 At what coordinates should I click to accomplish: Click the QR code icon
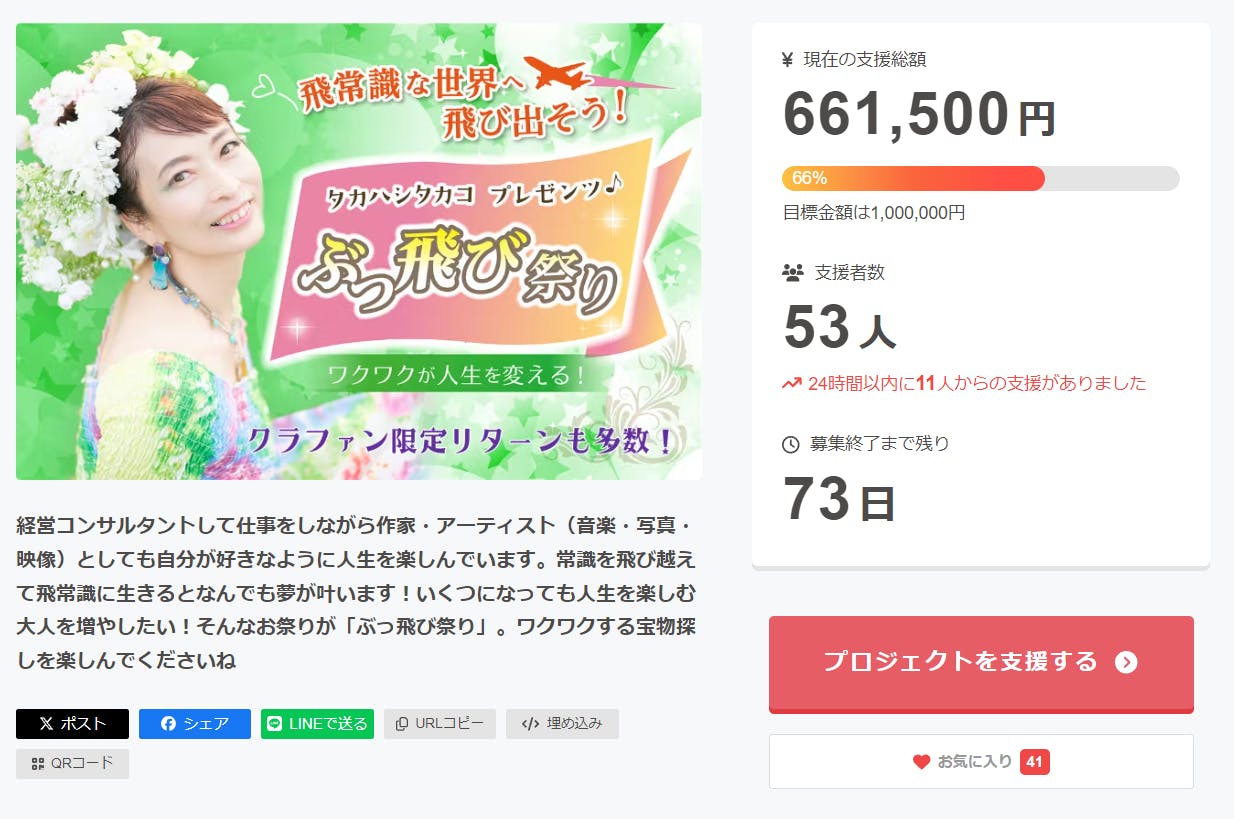click(x=38, y=764)
